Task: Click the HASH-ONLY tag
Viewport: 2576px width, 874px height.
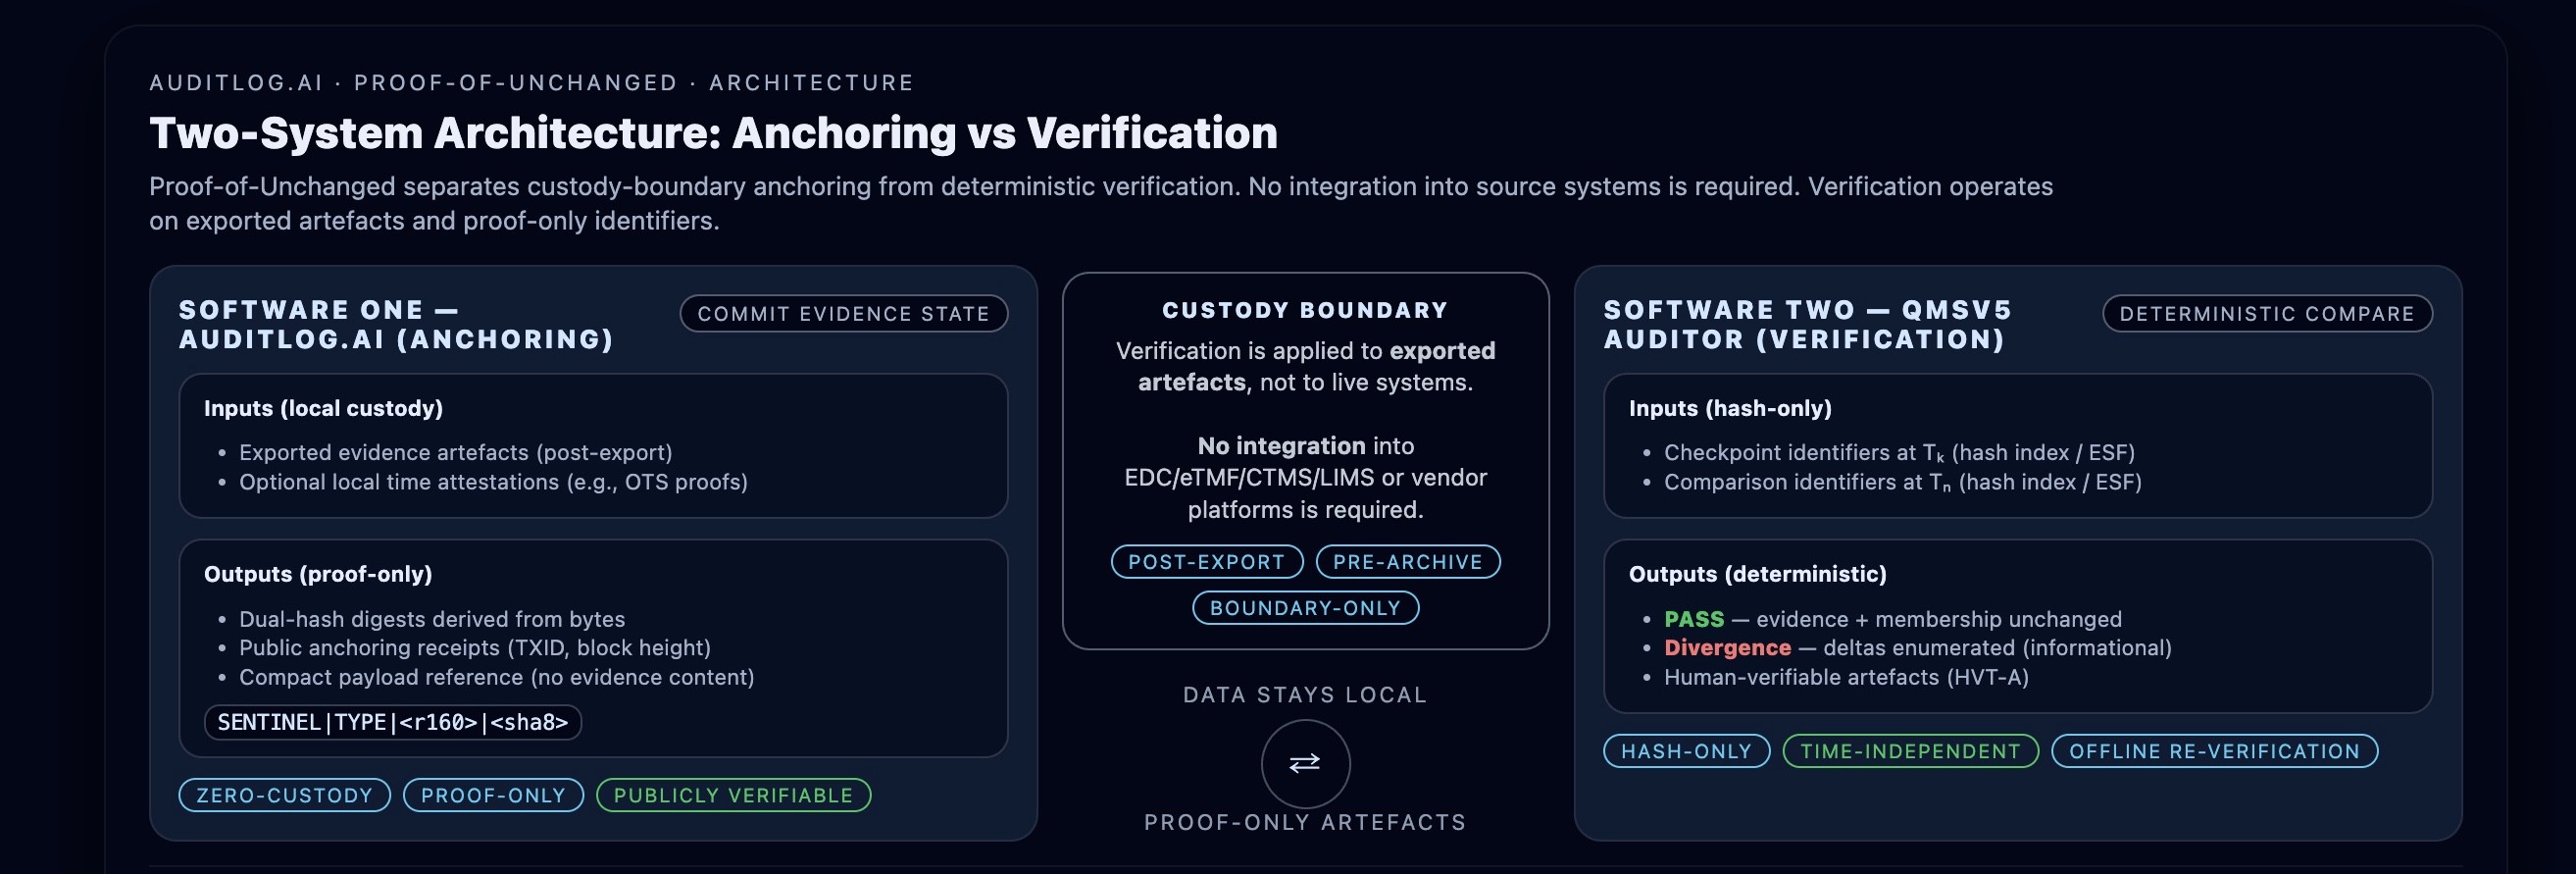Action: point(1686,751)
